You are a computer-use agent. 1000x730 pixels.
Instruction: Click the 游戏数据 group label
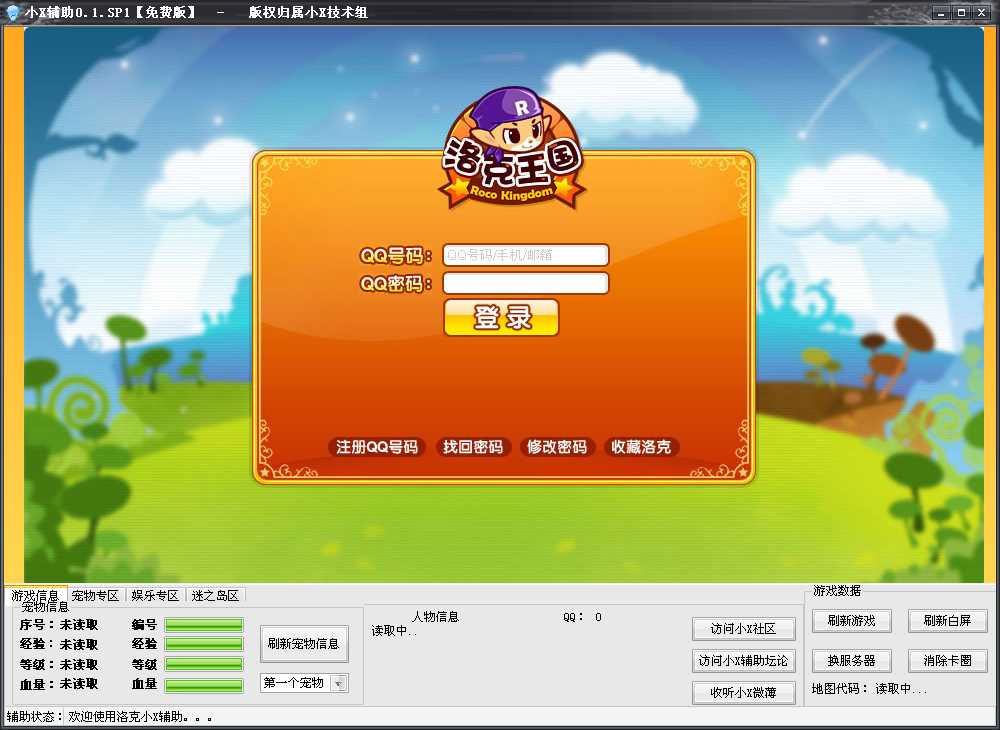[x=837, y=591]
